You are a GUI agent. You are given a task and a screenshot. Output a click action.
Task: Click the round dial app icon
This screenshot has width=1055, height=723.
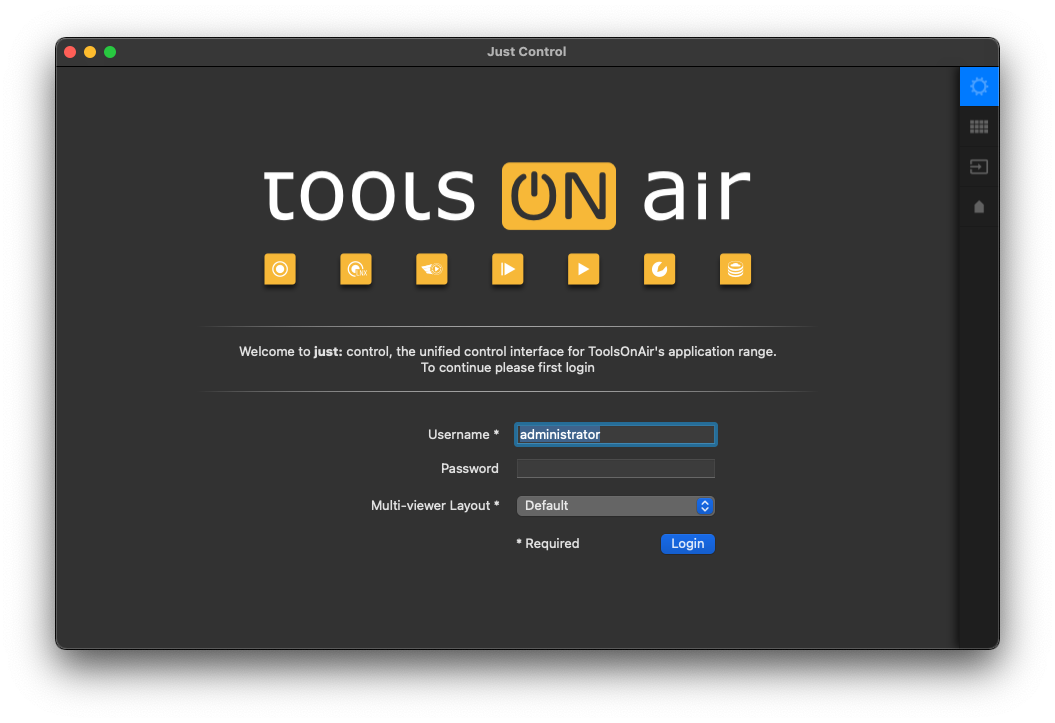(x=659, y=269)
